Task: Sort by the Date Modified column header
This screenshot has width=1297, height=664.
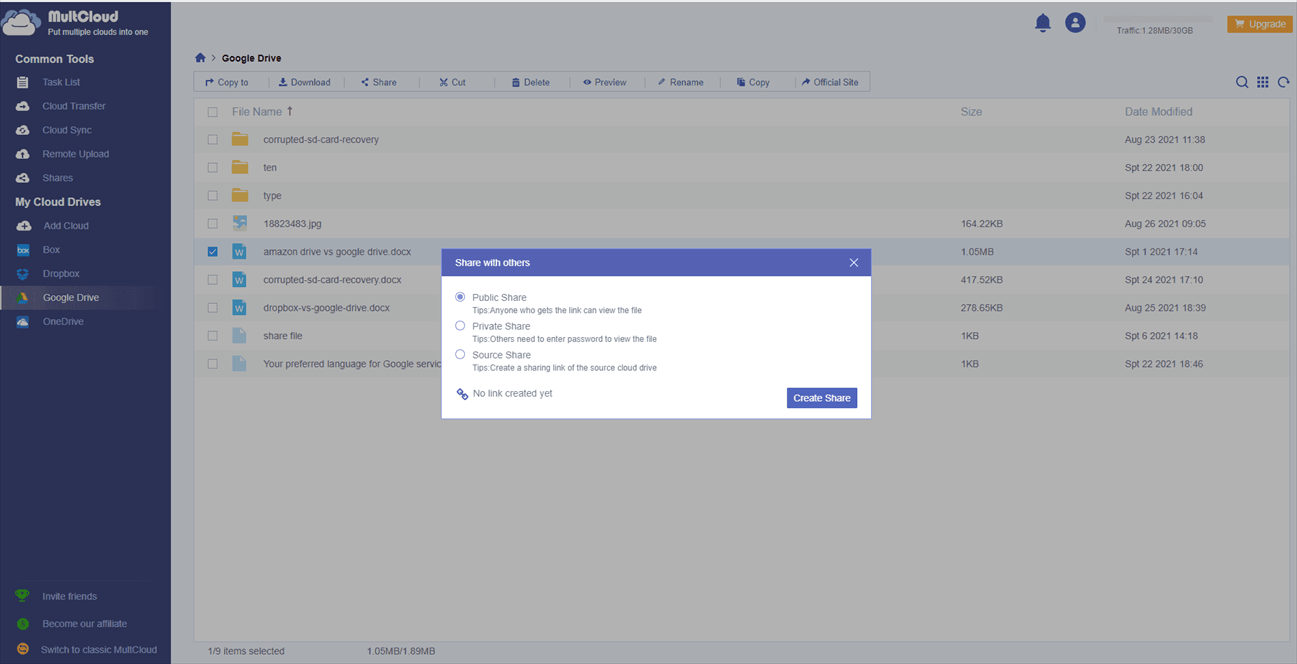Action: point(1159,112)
